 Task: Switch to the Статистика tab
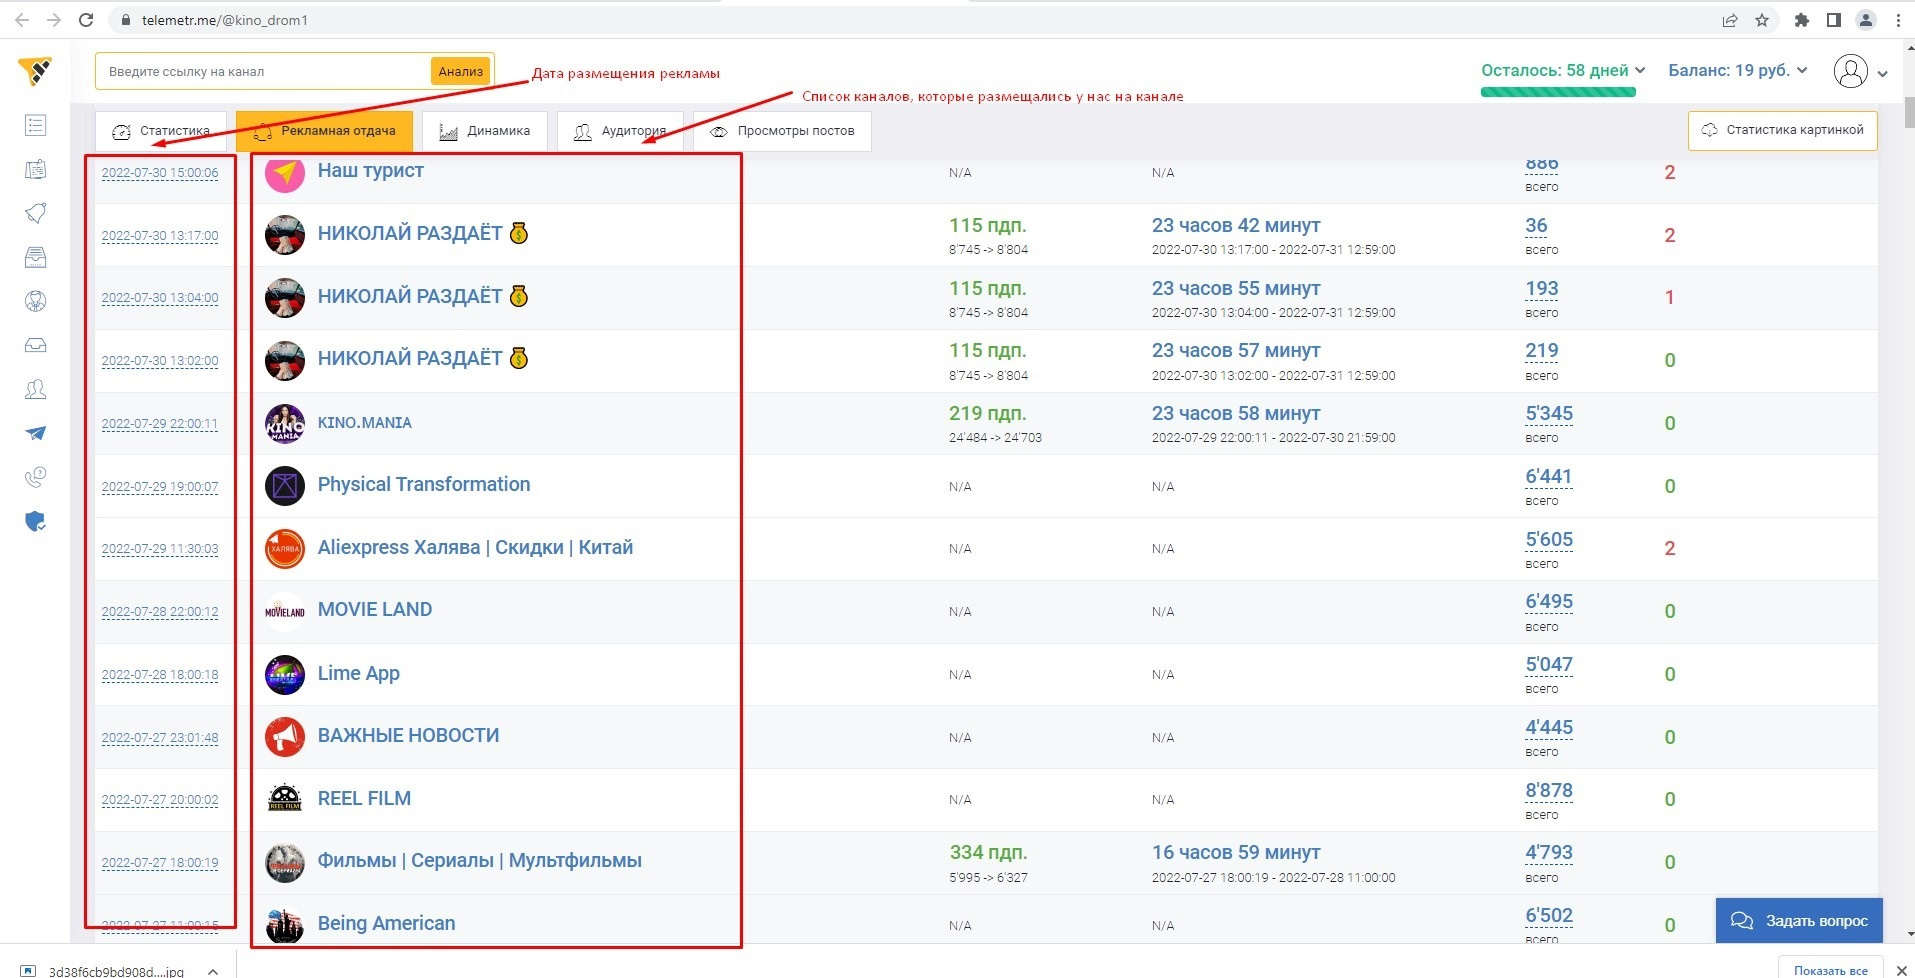point(161,131)
